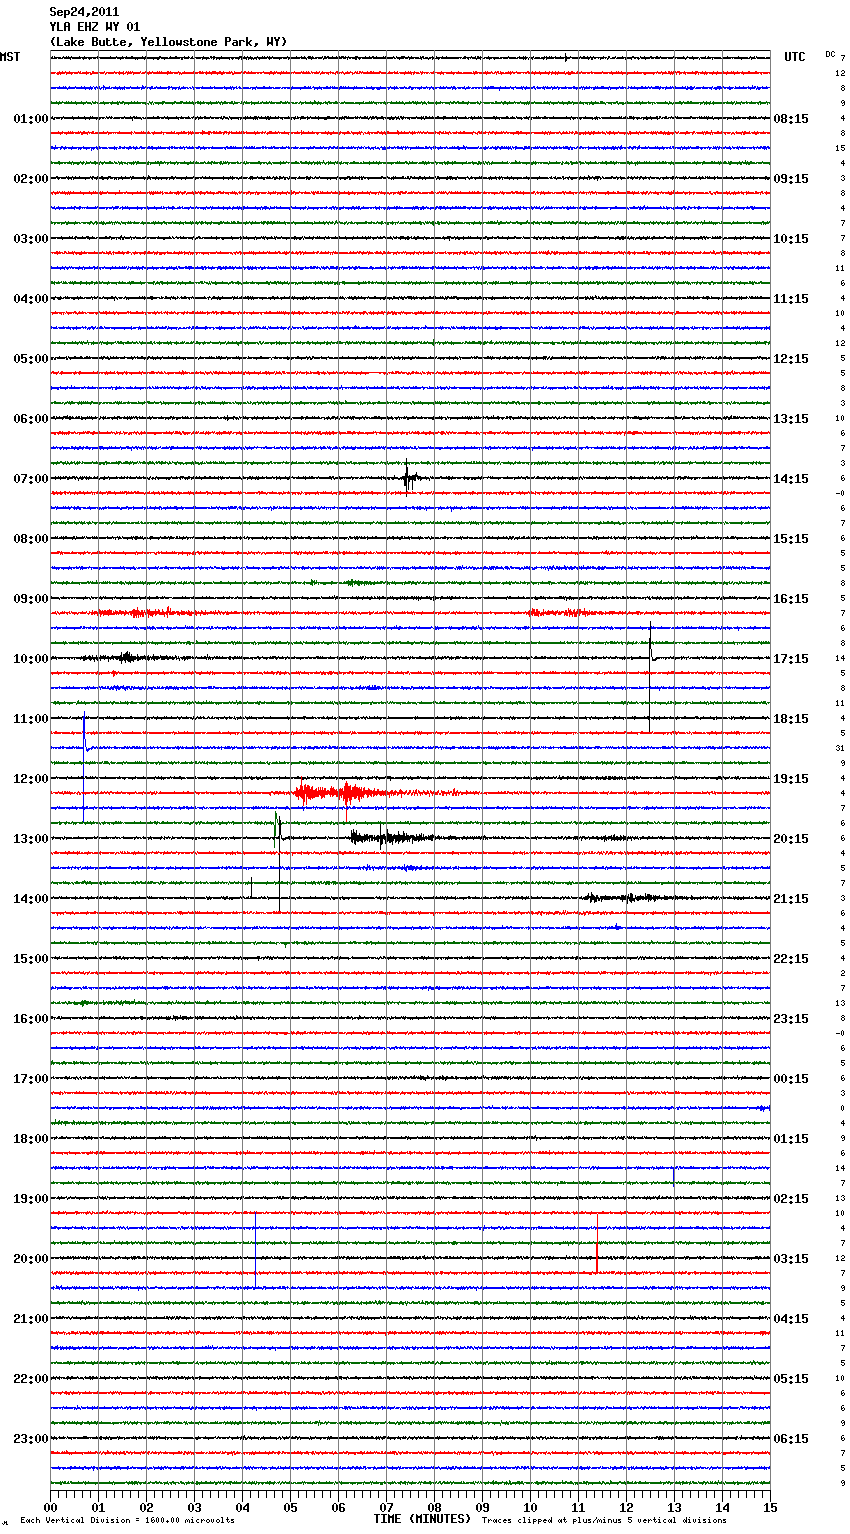Select the 16:00 MST hour label
850x1534 pixels.
pos(31,1019)
